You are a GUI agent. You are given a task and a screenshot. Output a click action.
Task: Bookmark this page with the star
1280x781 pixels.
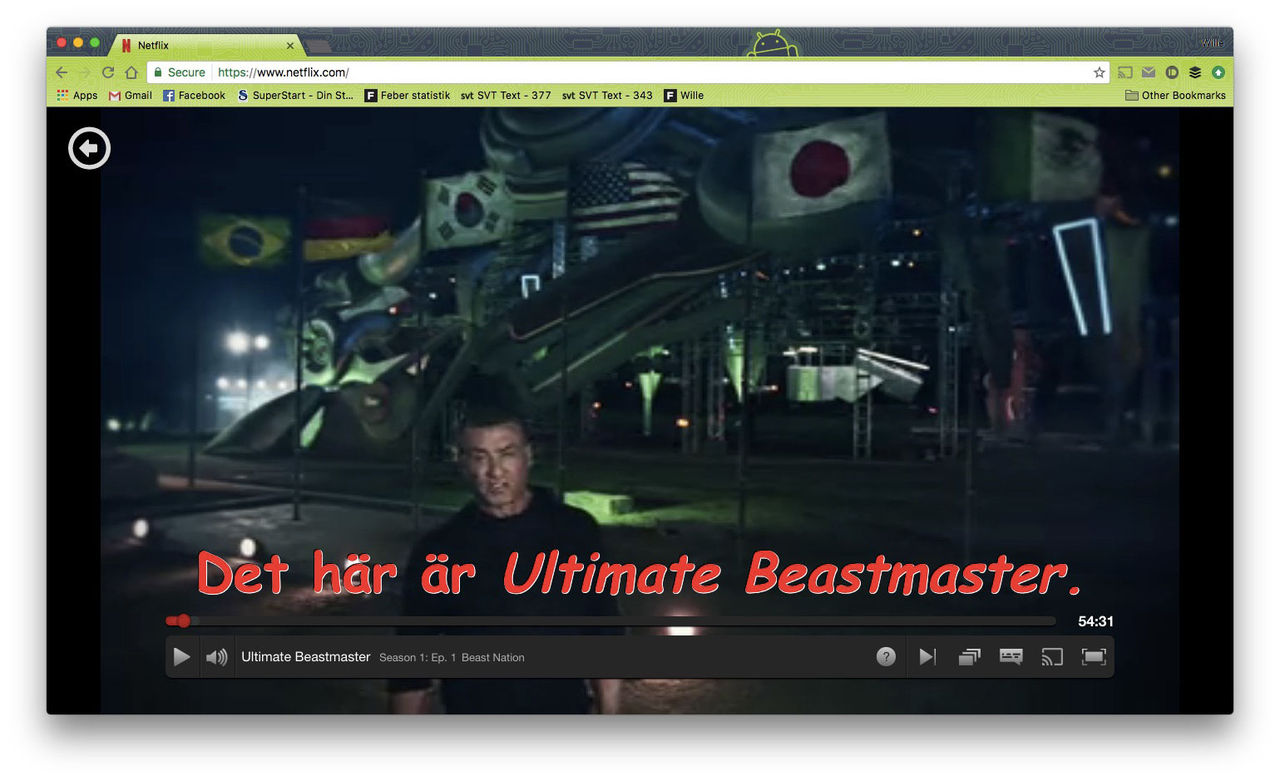tap(1099, 72)
